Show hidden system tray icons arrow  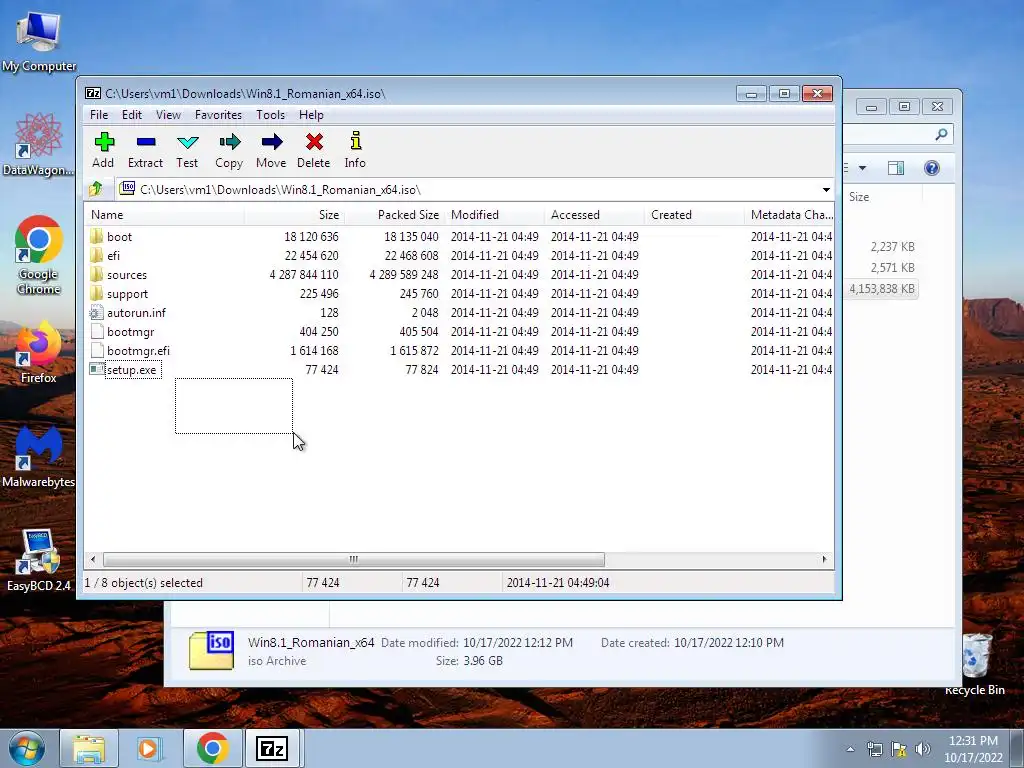[850, 749]
